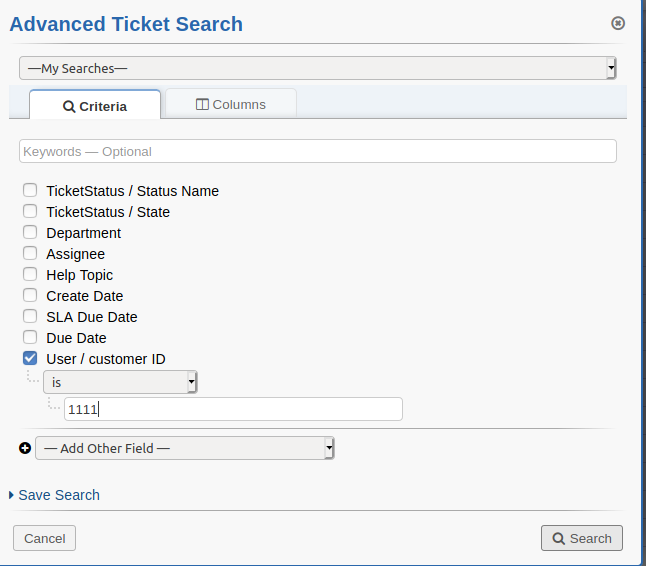The image size is (646, 566).
Task: Enable the Assignee criteria checkbox
Action: [30, 253]
